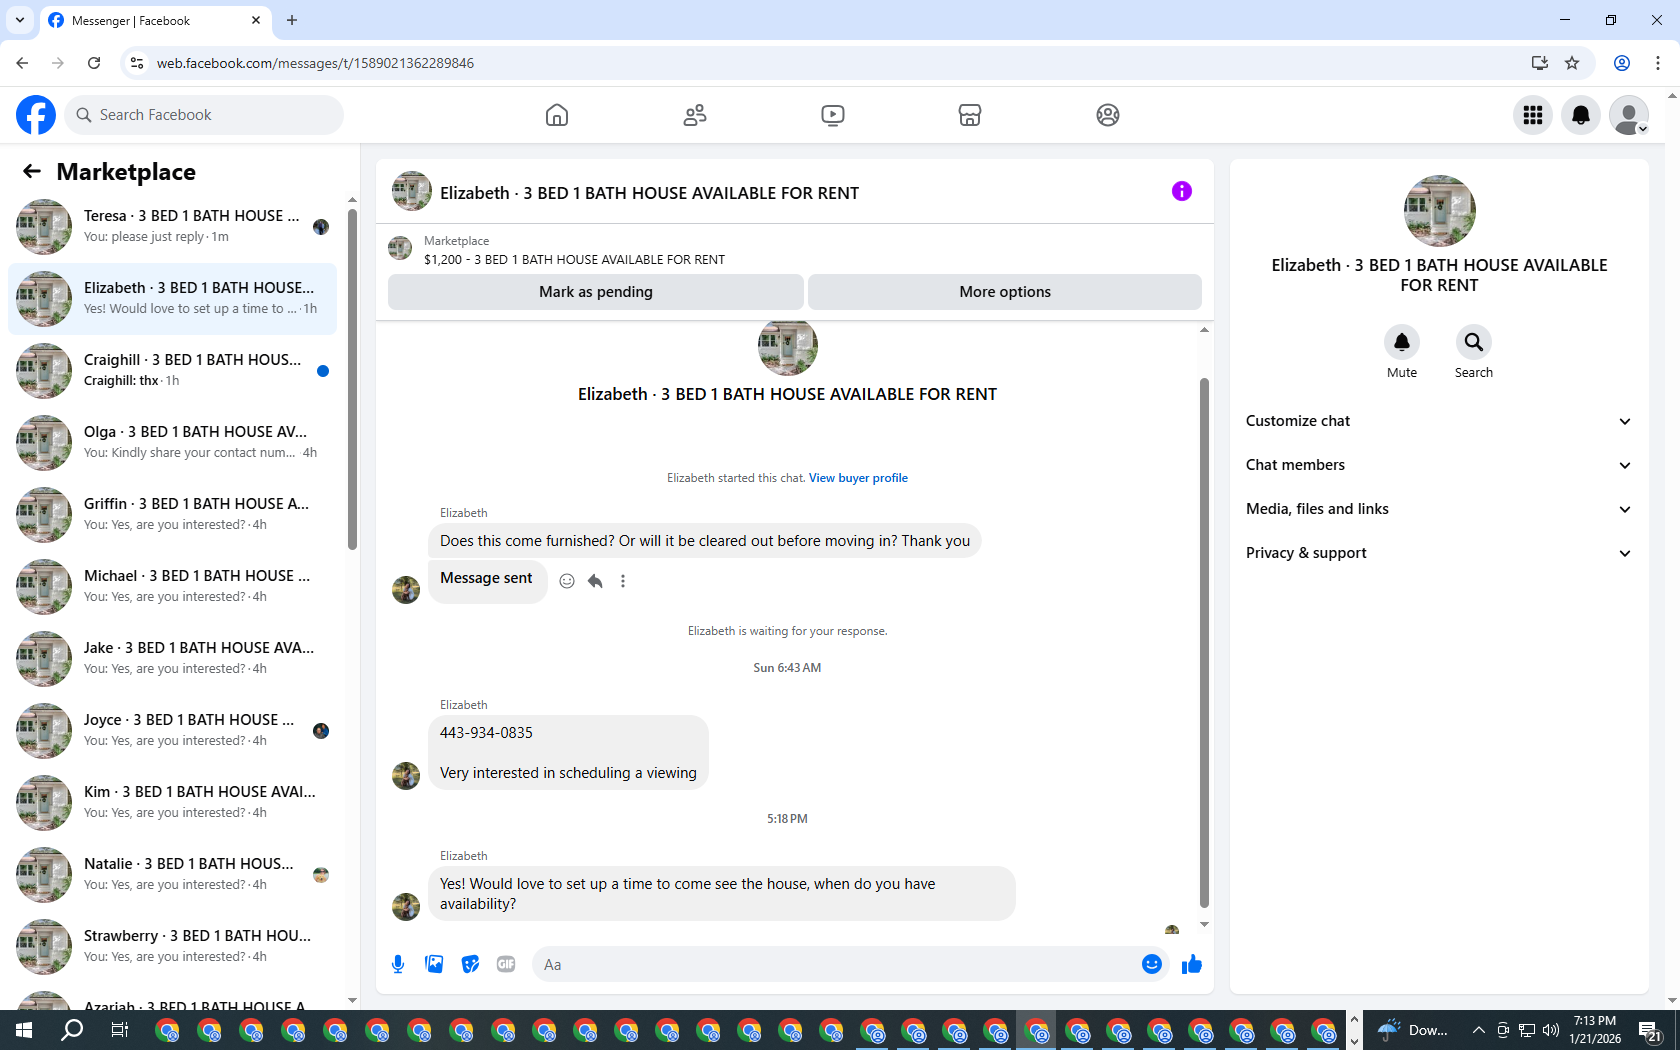The width and height of the screenshot is (1680, 1050).
Task: Click the conversation list scrollbar
Action: (352, 380)
